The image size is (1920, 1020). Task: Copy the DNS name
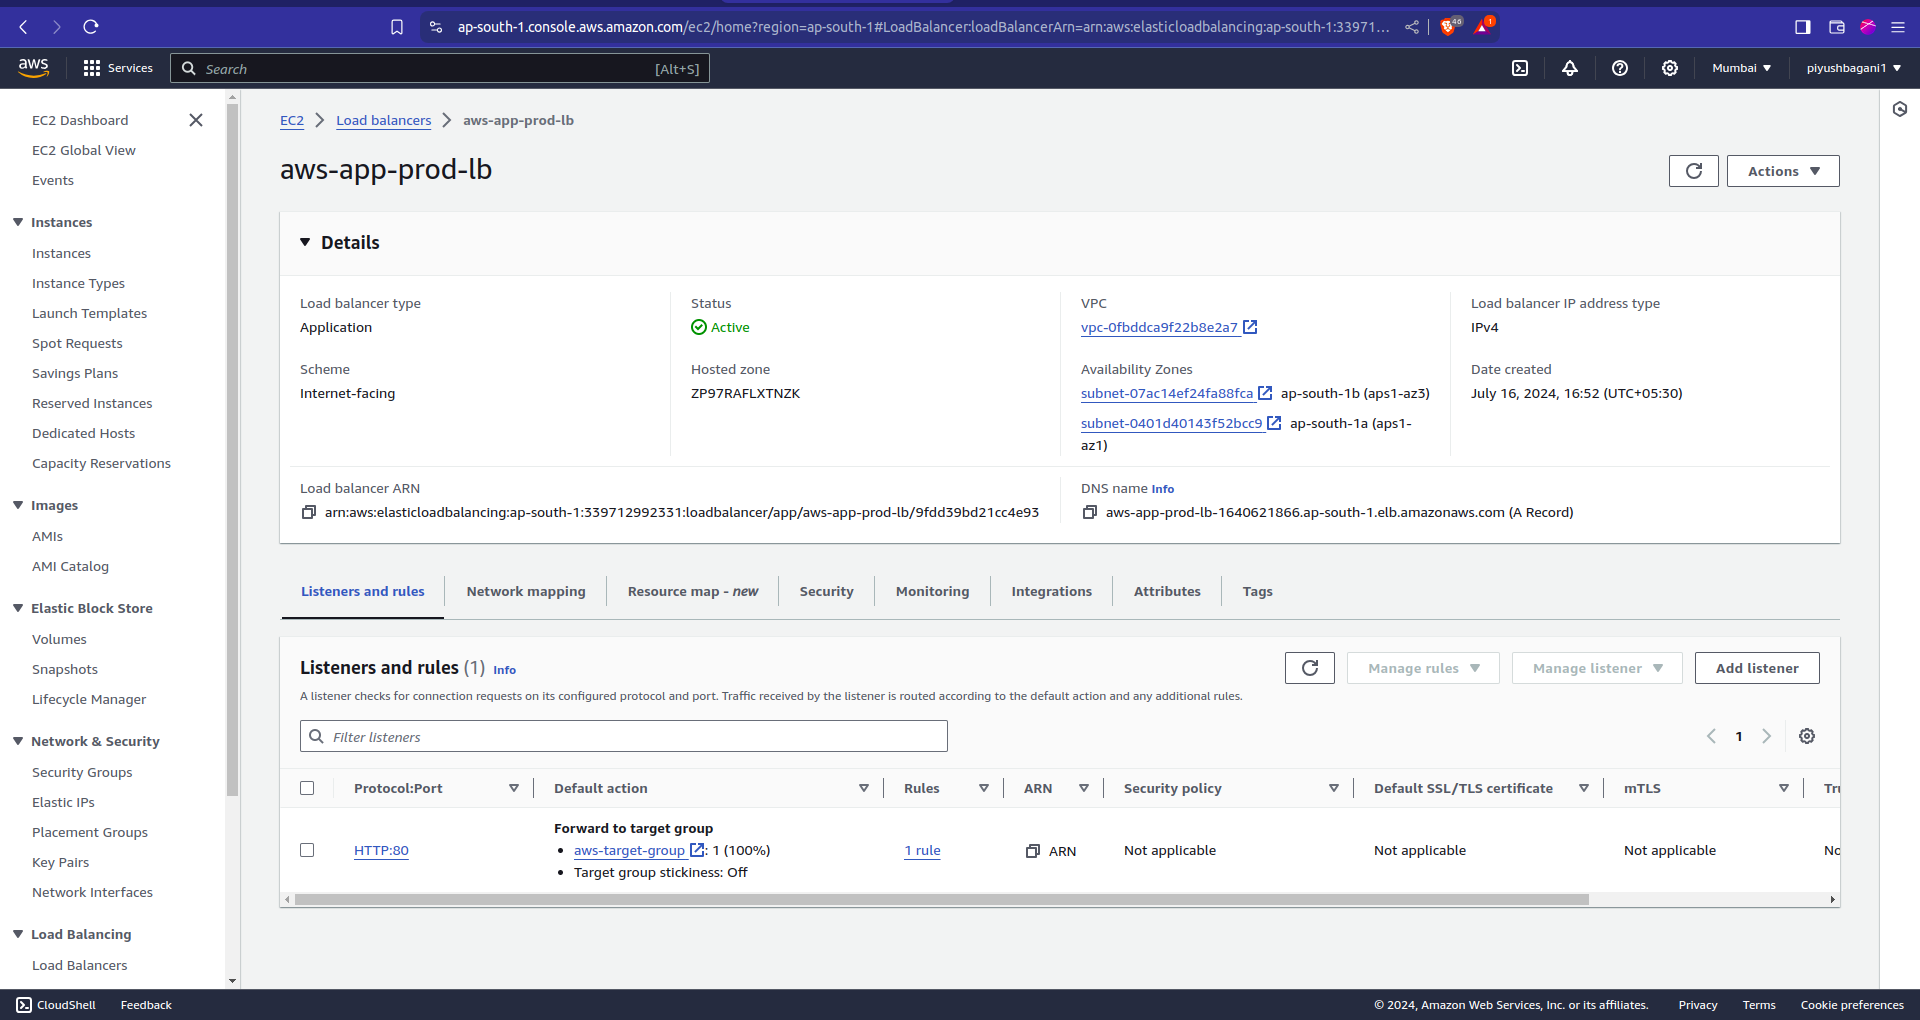pos(1090,512)
